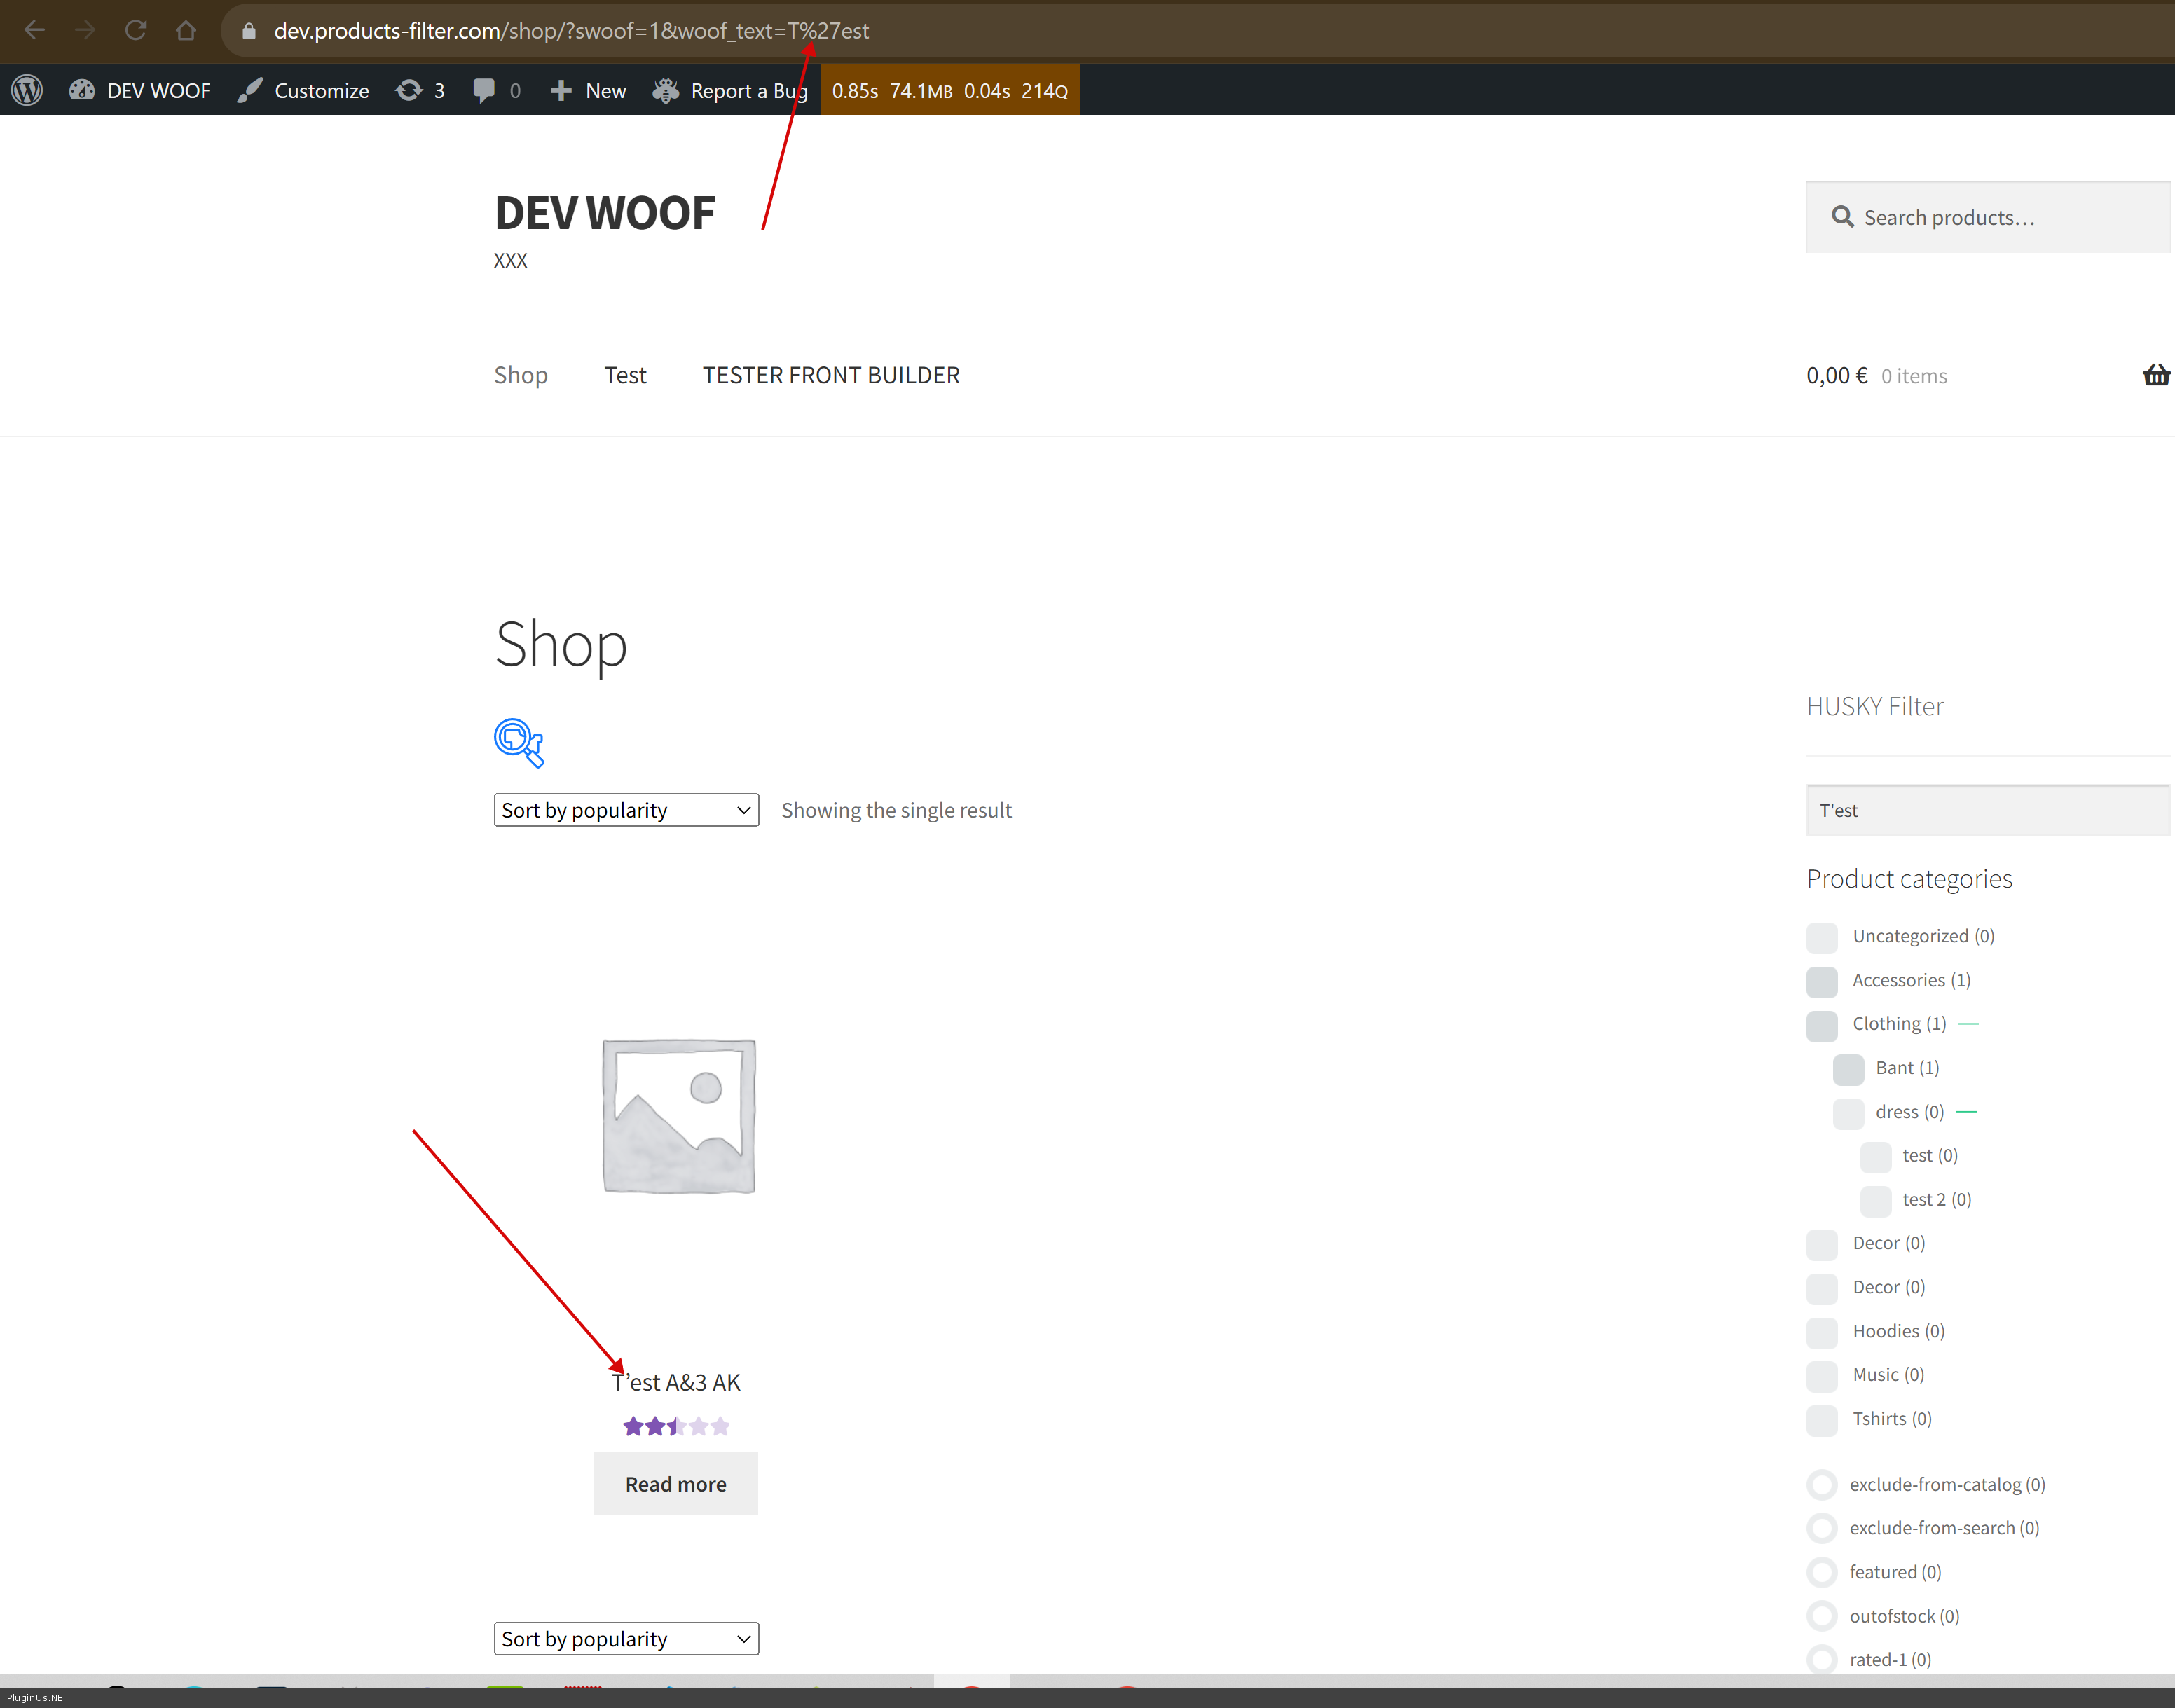
Task: Check the Accessories category checkbox
Action: coord(1822,981)
